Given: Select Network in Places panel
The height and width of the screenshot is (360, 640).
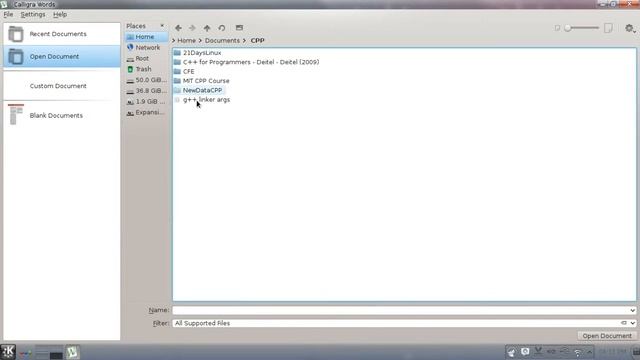Looking at the screenshot, I should (146, 47).
